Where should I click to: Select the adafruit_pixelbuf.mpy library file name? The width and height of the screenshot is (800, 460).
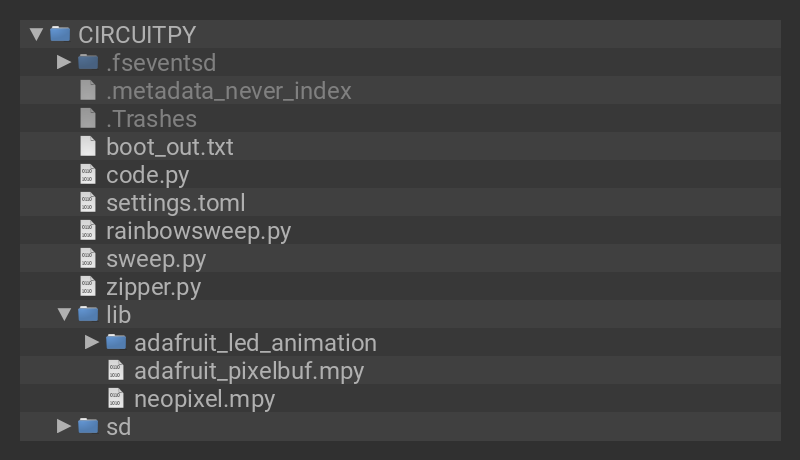click(x=249, y=371)
